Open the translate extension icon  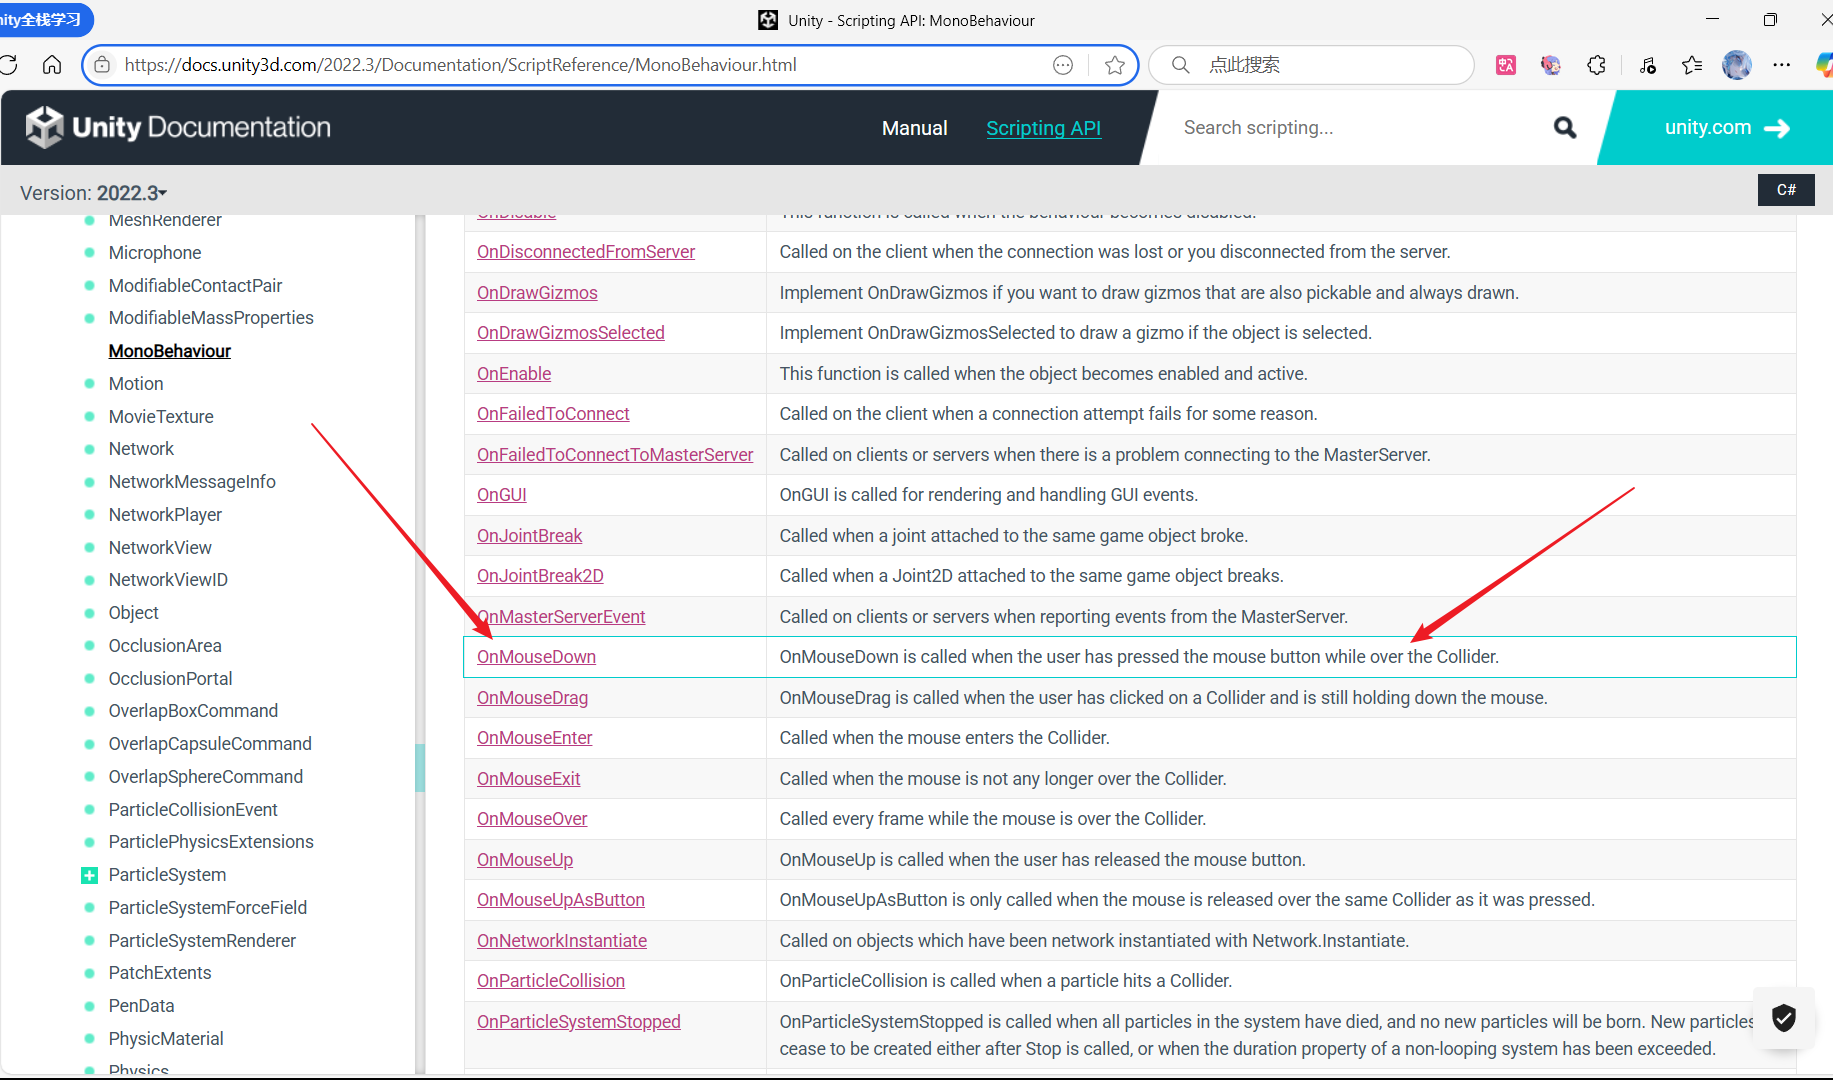point(1506,65)
